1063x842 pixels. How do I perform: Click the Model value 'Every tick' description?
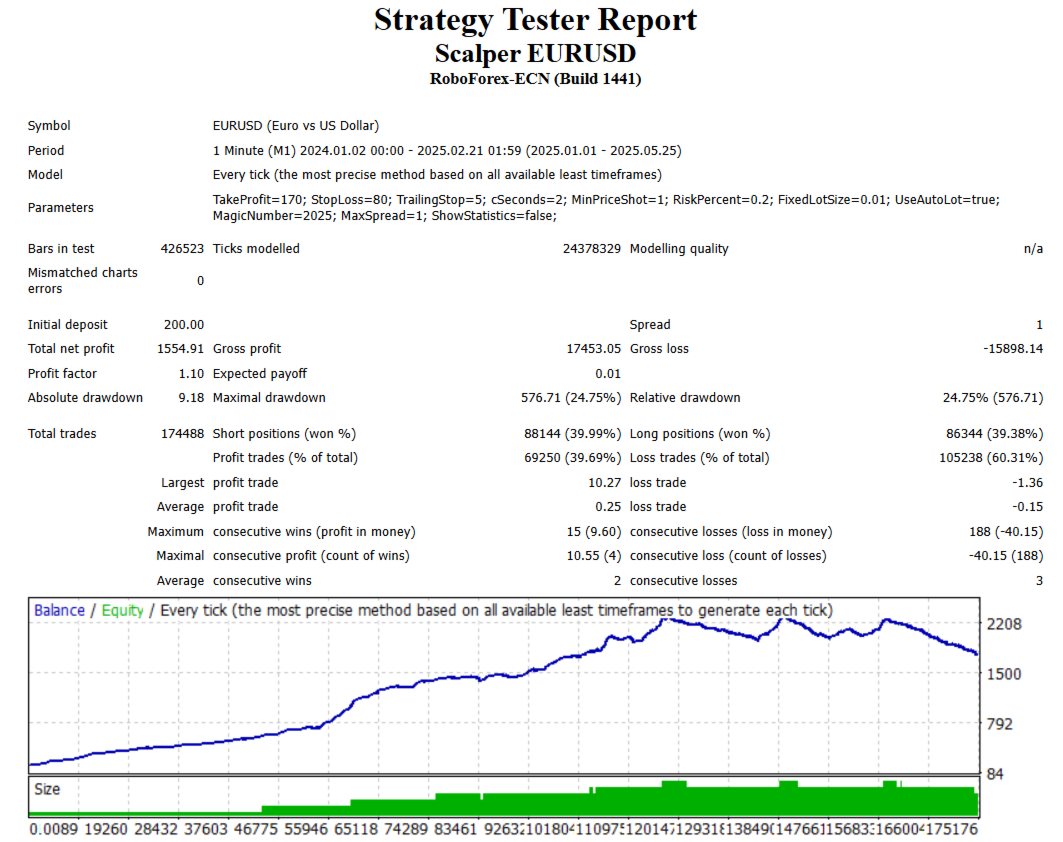437,175
